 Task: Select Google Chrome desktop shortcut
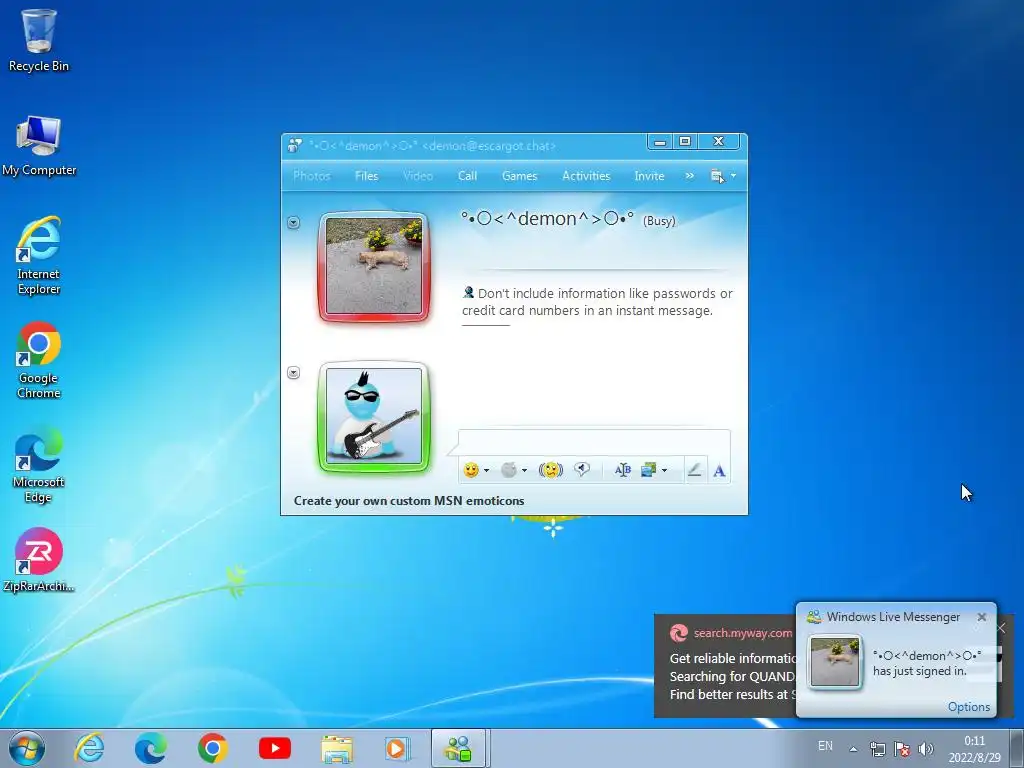click(39, 360)
